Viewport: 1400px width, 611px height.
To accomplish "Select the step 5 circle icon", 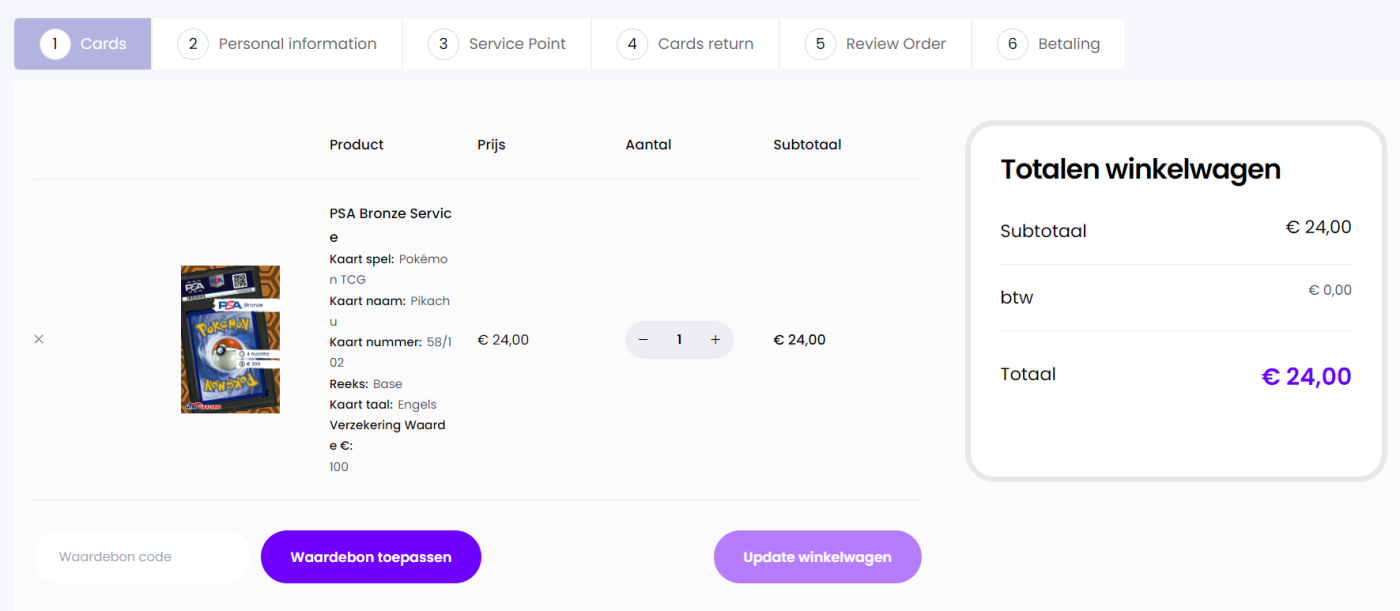I will coord(820,44).
